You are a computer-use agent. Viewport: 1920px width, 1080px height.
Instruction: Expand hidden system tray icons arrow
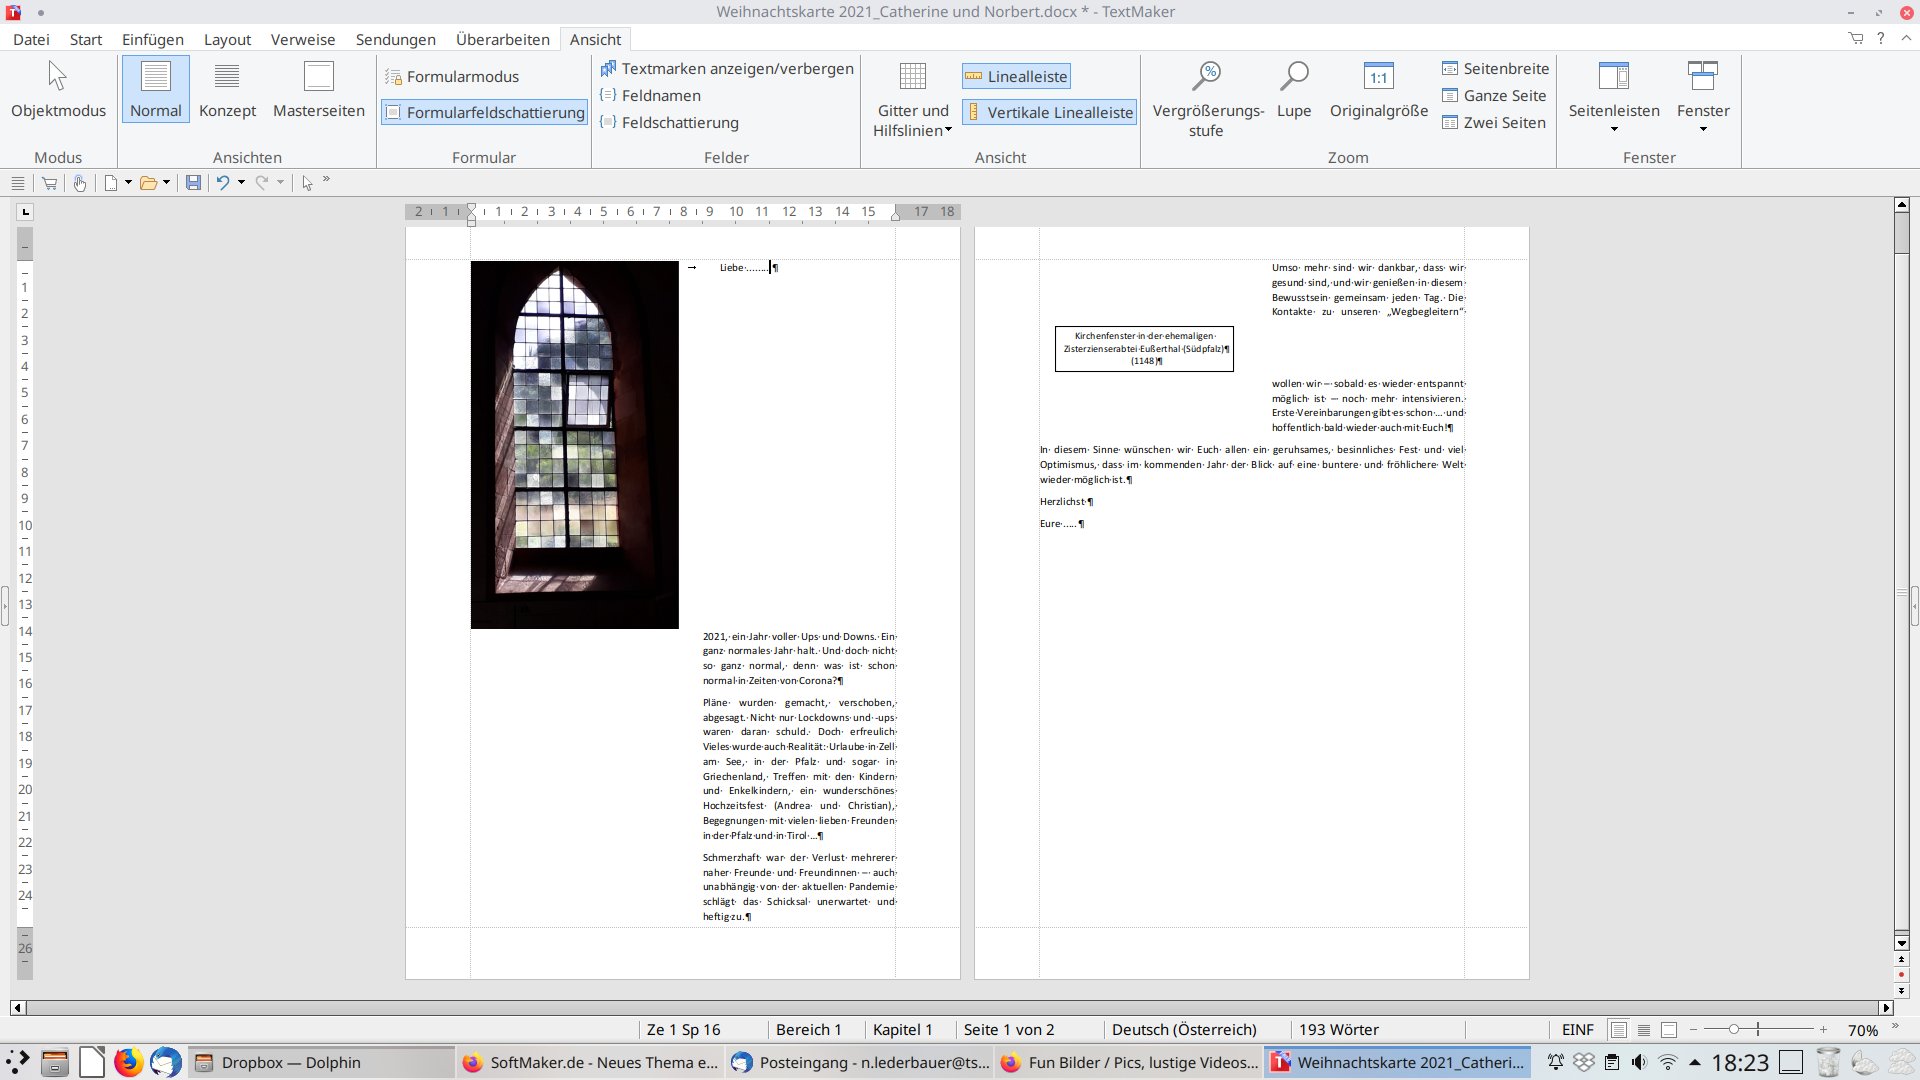(x=1695, y=1062)
